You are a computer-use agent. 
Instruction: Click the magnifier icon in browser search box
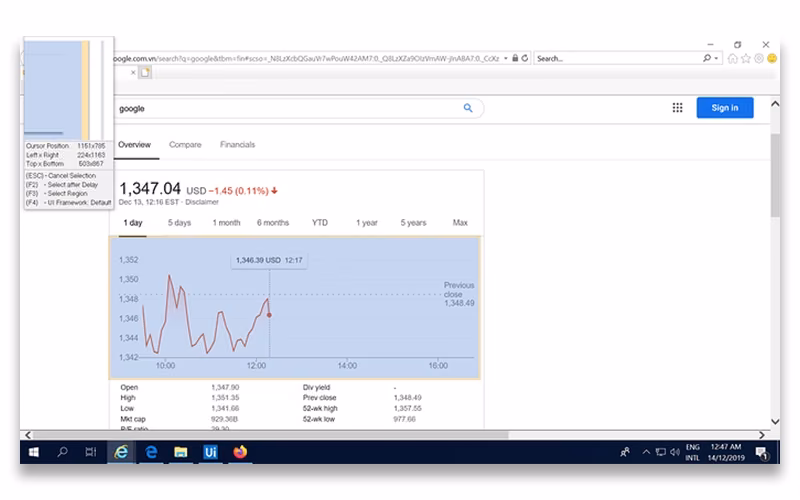pyautogui.click(x=707, y=58)
